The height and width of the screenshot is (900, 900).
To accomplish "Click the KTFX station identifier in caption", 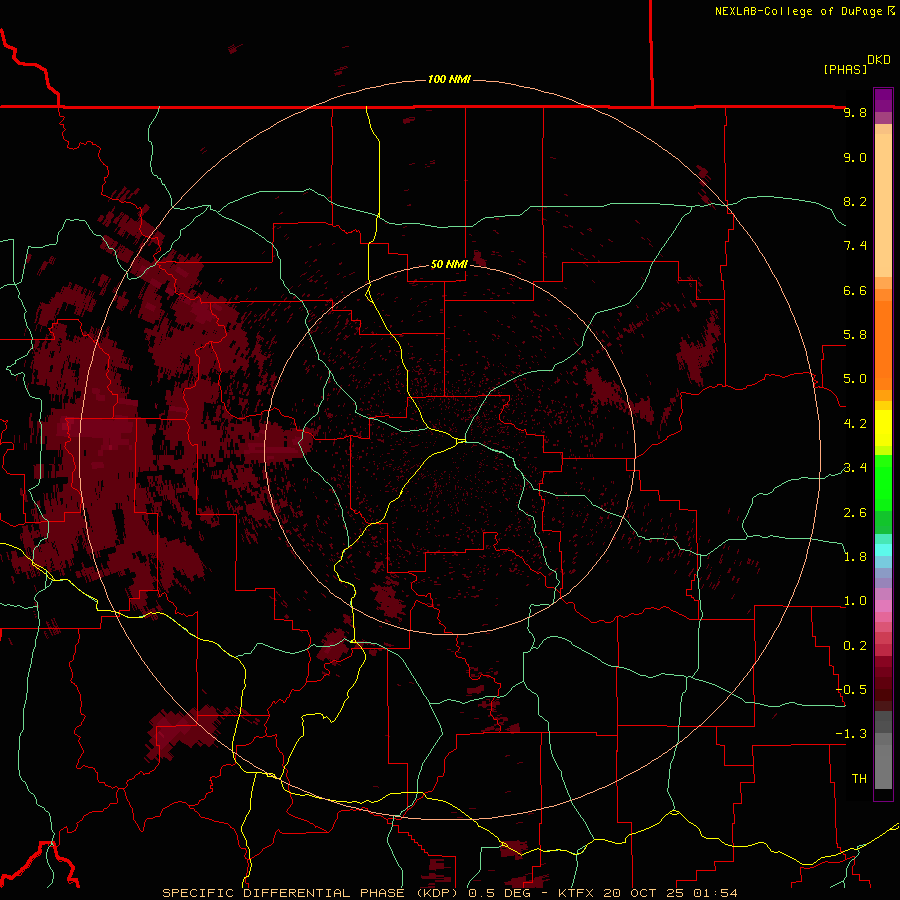I will (x=574, y=893).
